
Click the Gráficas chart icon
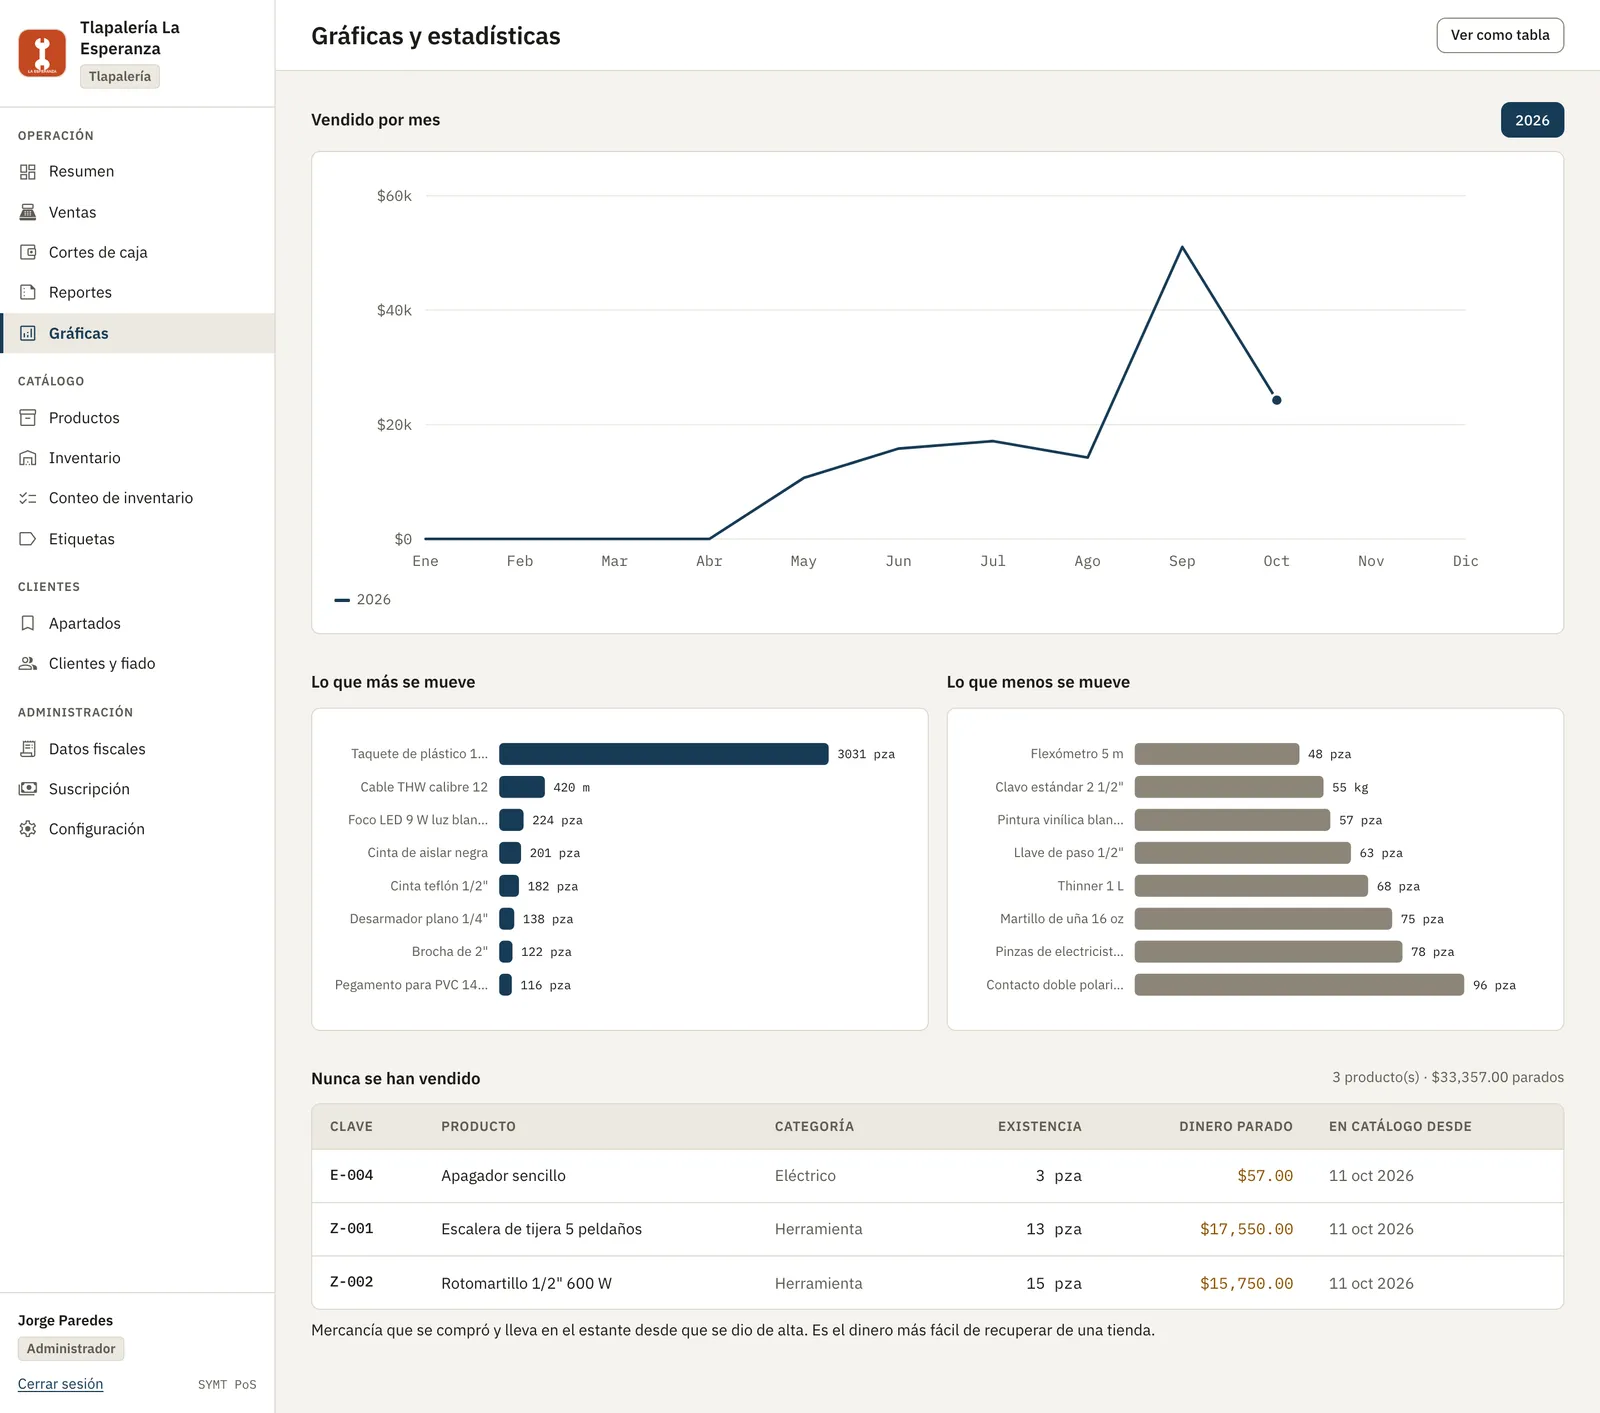28,333
